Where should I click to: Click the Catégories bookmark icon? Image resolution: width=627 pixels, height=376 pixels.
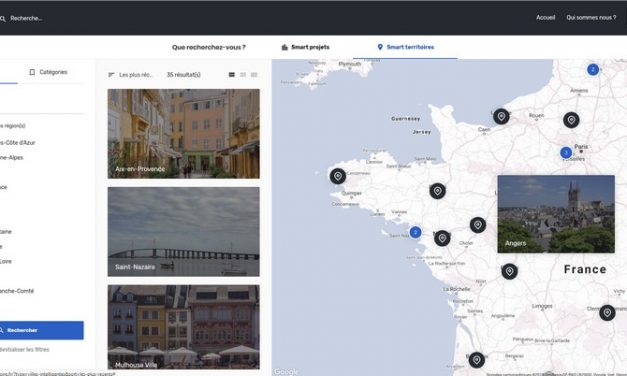click(32, 72)
